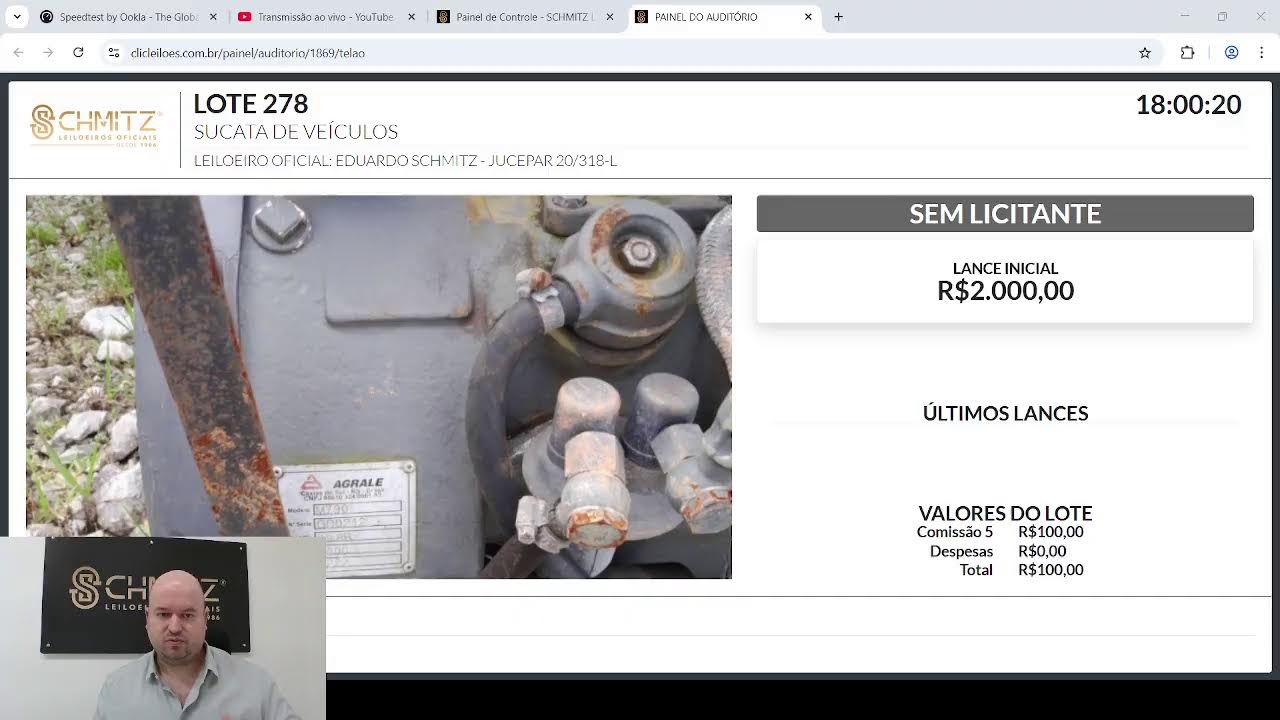Viewport: 1280px width, 720px height.
Task: Close the Painel de Controle tab
Action: (x=610, y=17)
